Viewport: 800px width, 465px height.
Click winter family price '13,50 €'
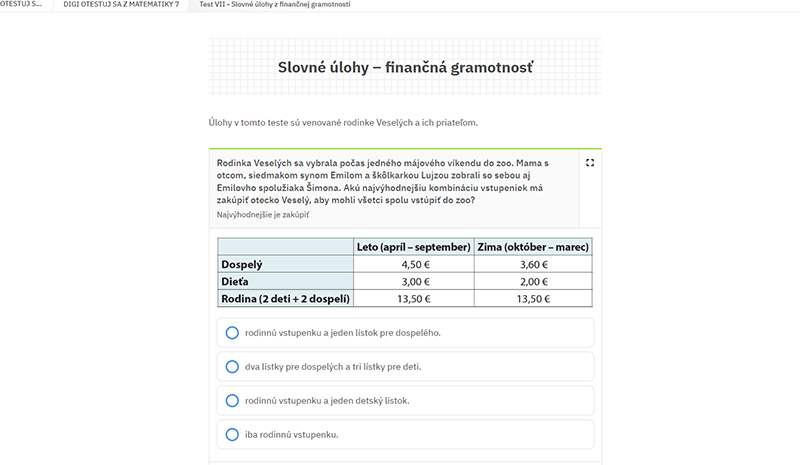[x=533, y=299]
